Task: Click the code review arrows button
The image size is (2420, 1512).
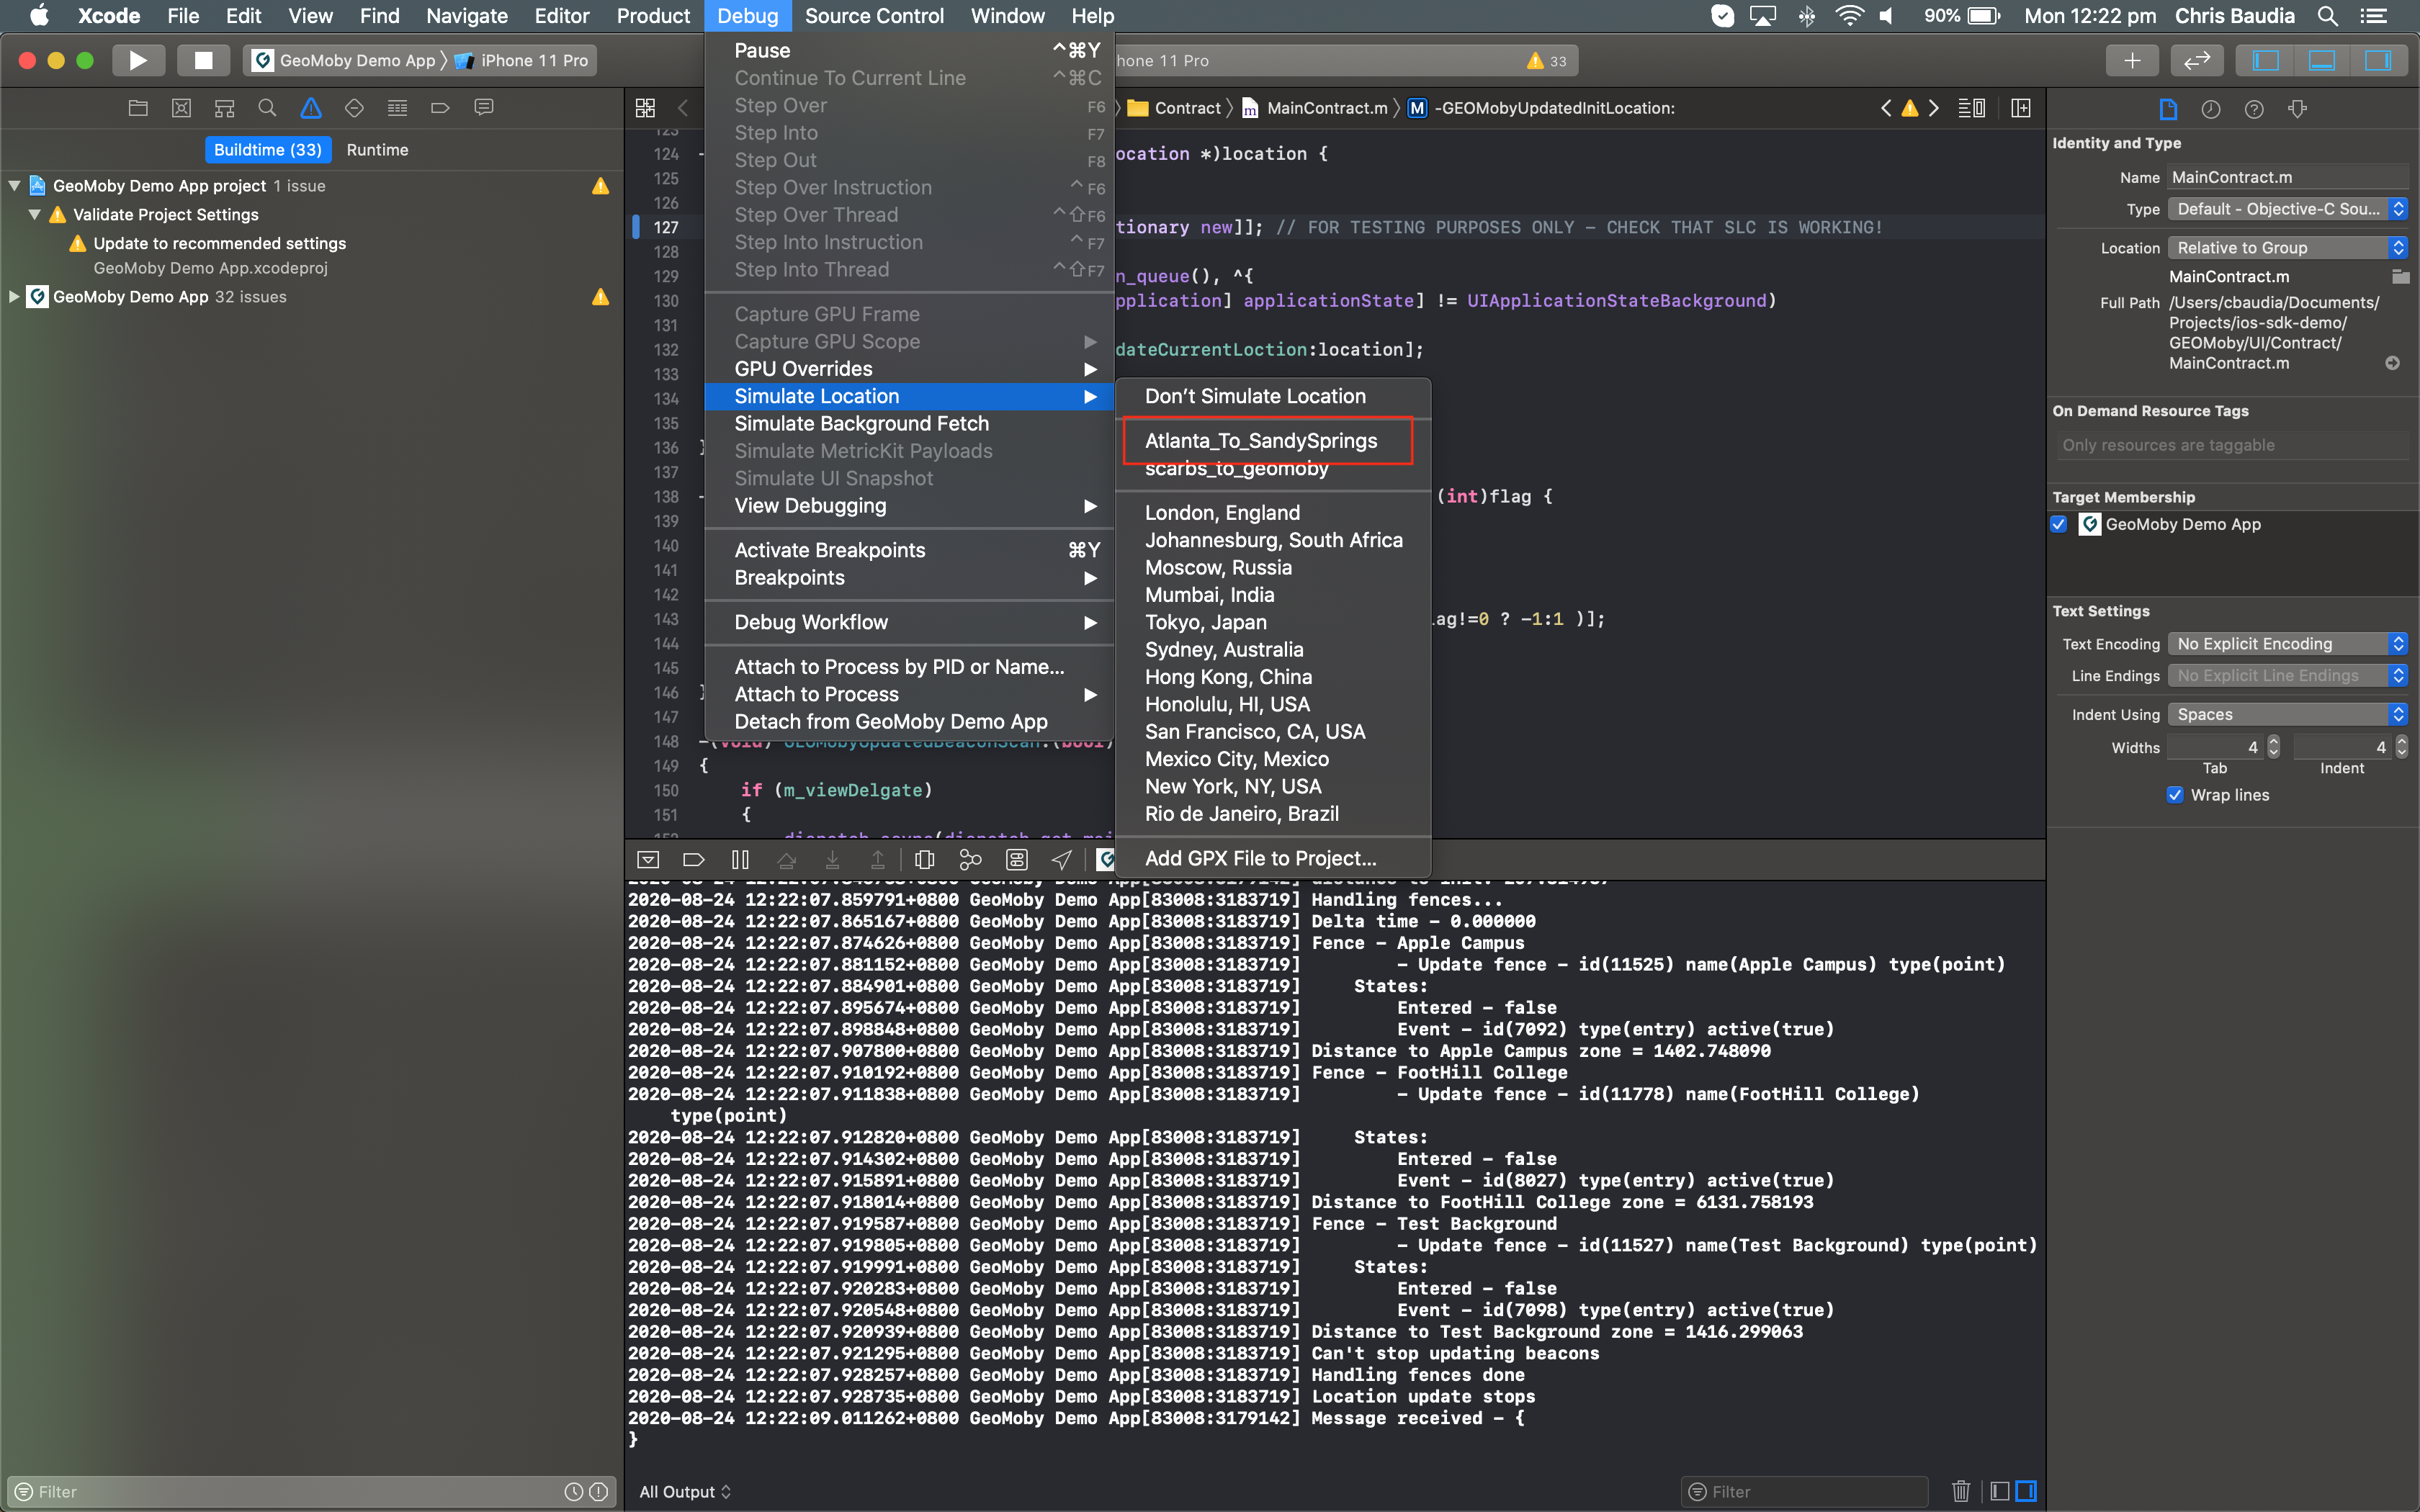Action: 2196,60
